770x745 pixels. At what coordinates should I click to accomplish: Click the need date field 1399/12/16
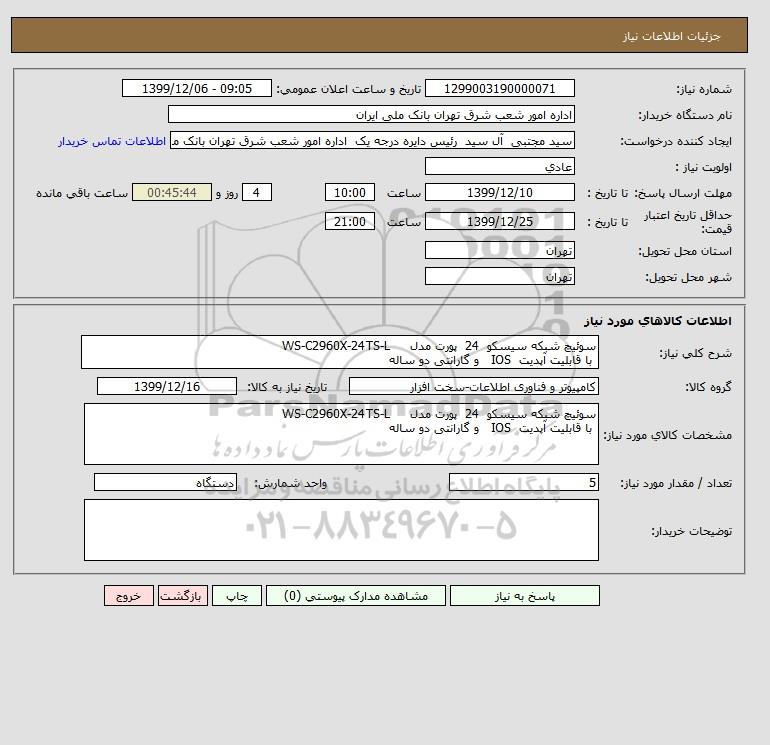pos(167,386)
